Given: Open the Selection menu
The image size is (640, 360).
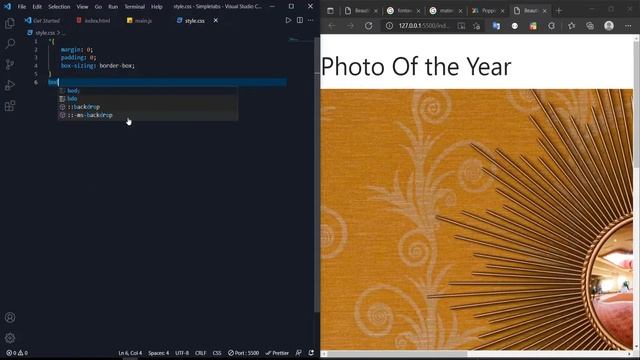Looking at the screenshot, I should tap(59, 7).
